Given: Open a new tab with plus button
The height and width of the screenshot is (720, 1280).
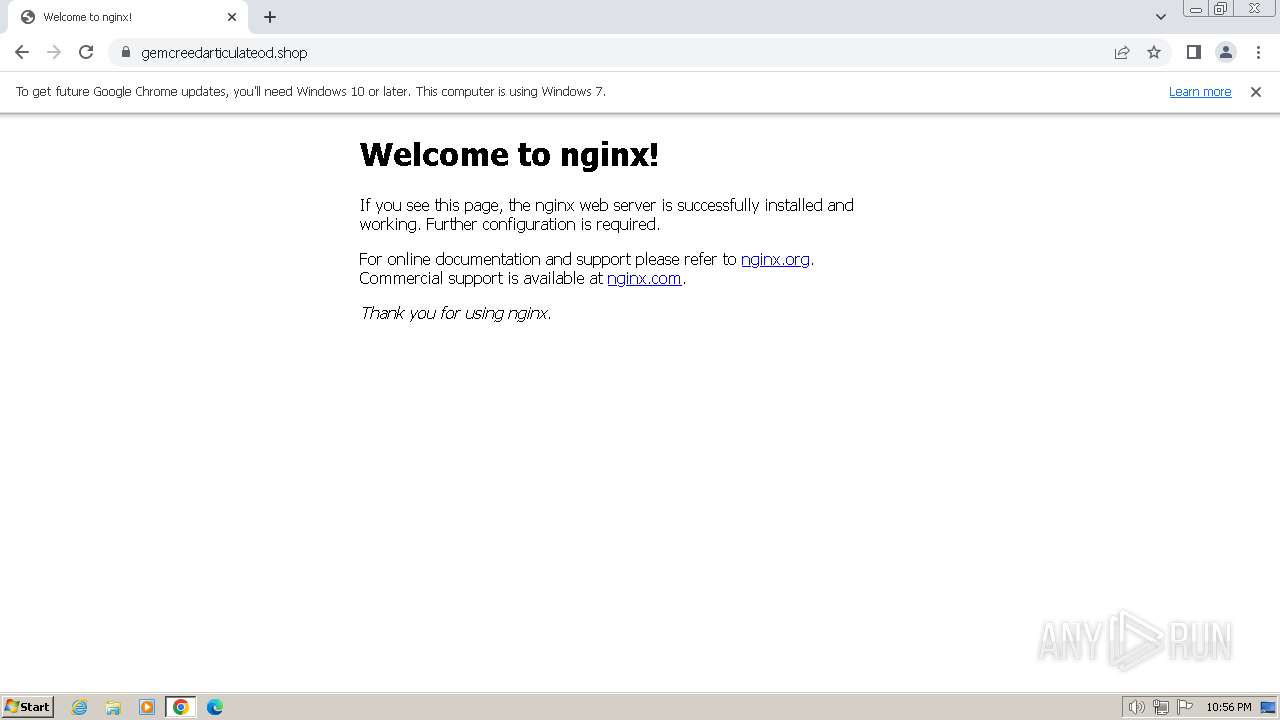Looking at the screenshot, I should (270, 17).
